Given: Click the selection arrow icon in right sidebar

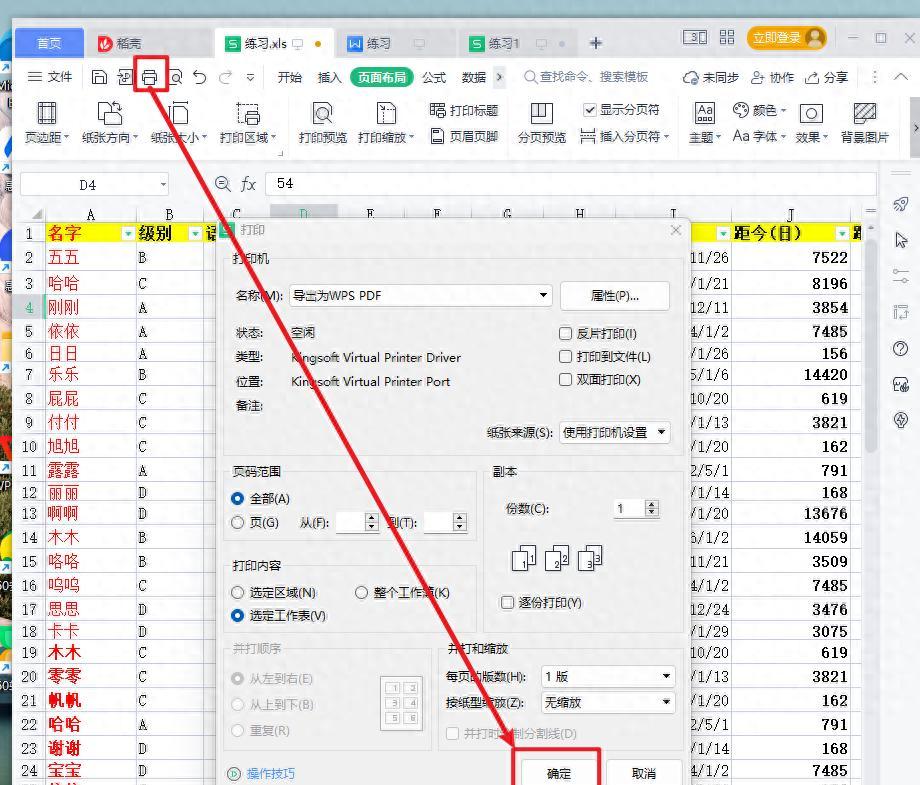Looking at the screenshot, I should [x=901, y=240].
